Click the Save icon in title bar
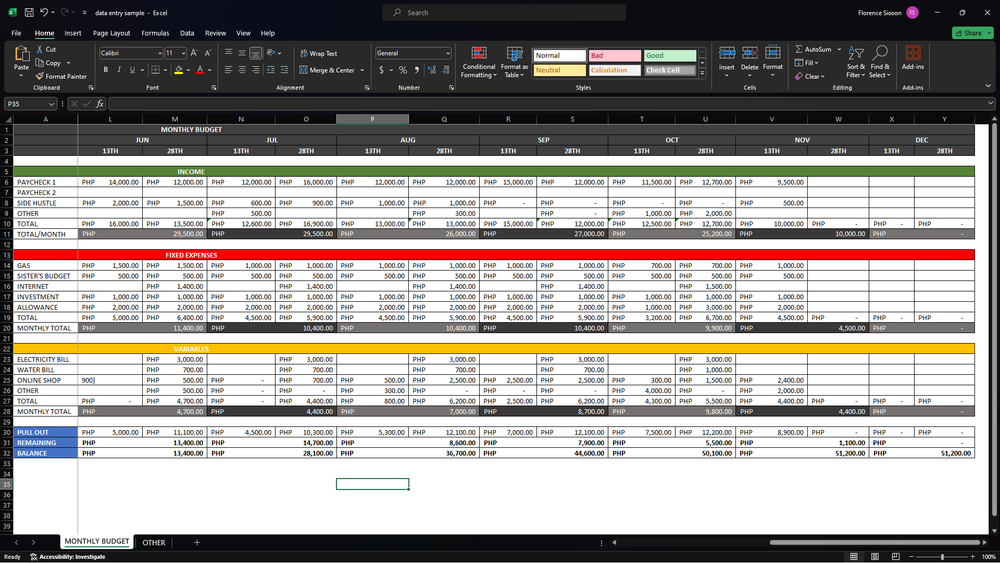This screenshot has width=1000, height=563. (x=29, y=12)
